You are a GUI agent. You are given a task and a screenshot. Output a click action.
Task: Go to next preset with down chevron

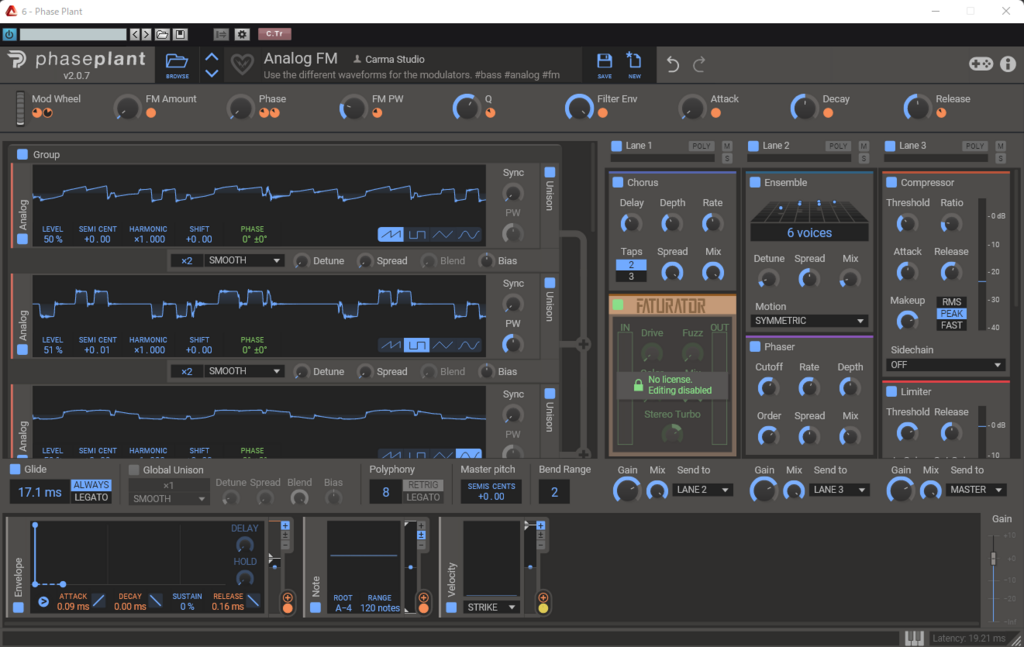pyautogui.click(x=212, y=73)
